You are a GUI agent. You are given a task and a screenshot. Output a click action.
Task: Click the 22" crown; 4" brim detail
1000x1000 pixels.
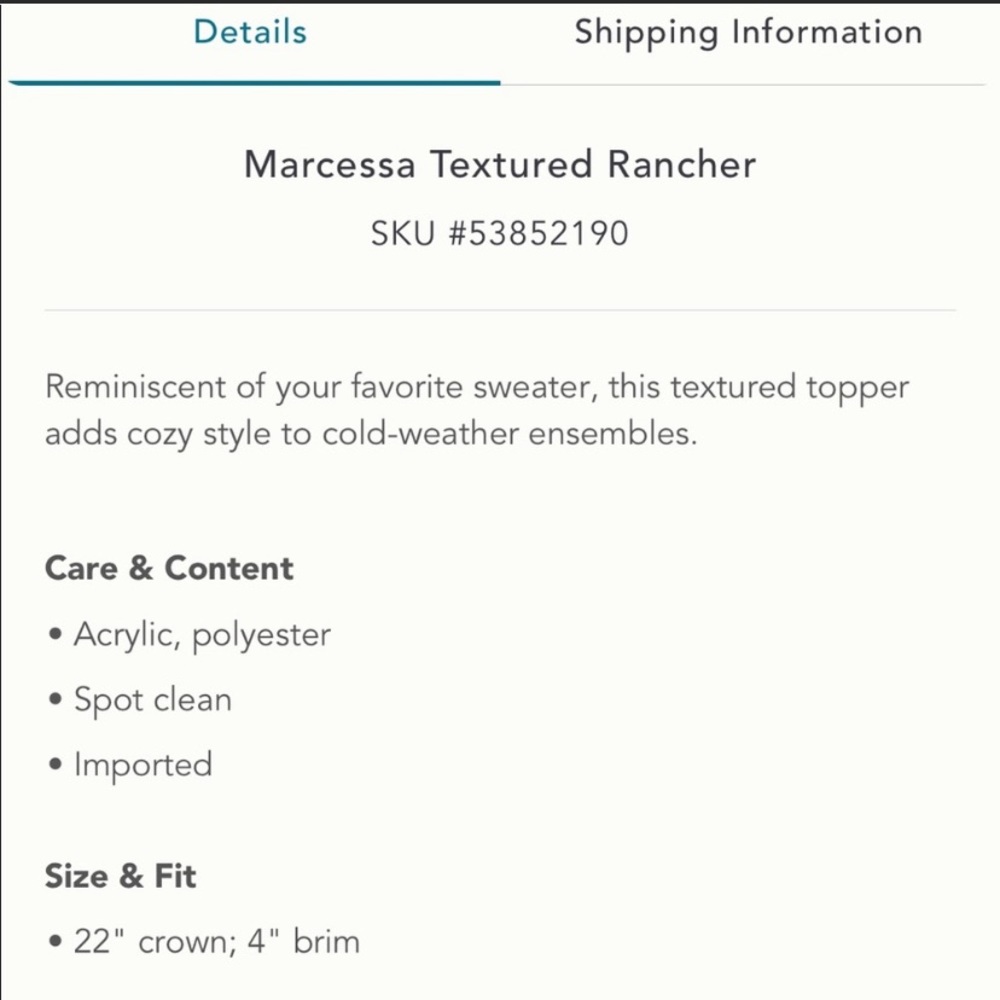[217, 940]
